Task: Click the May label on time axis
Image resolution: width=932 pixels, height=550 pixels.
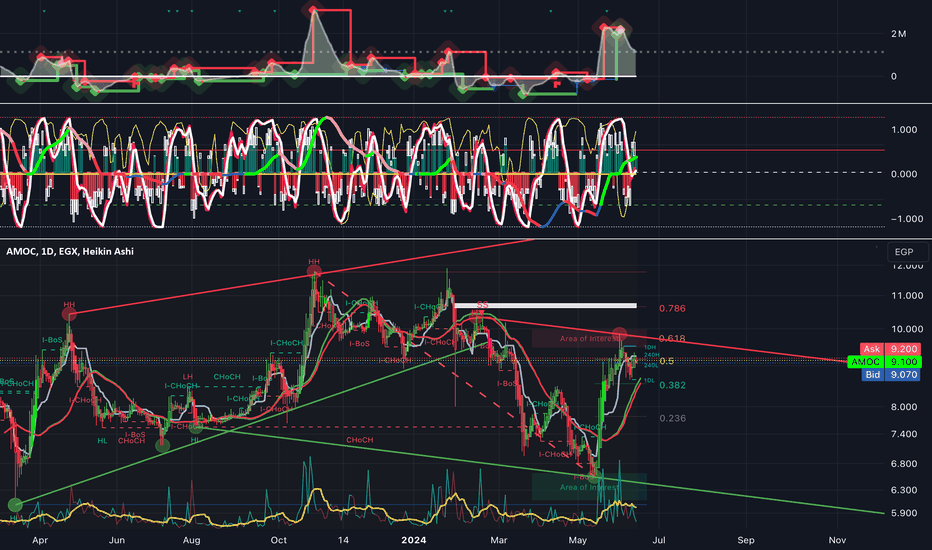Action: [578, 540]
